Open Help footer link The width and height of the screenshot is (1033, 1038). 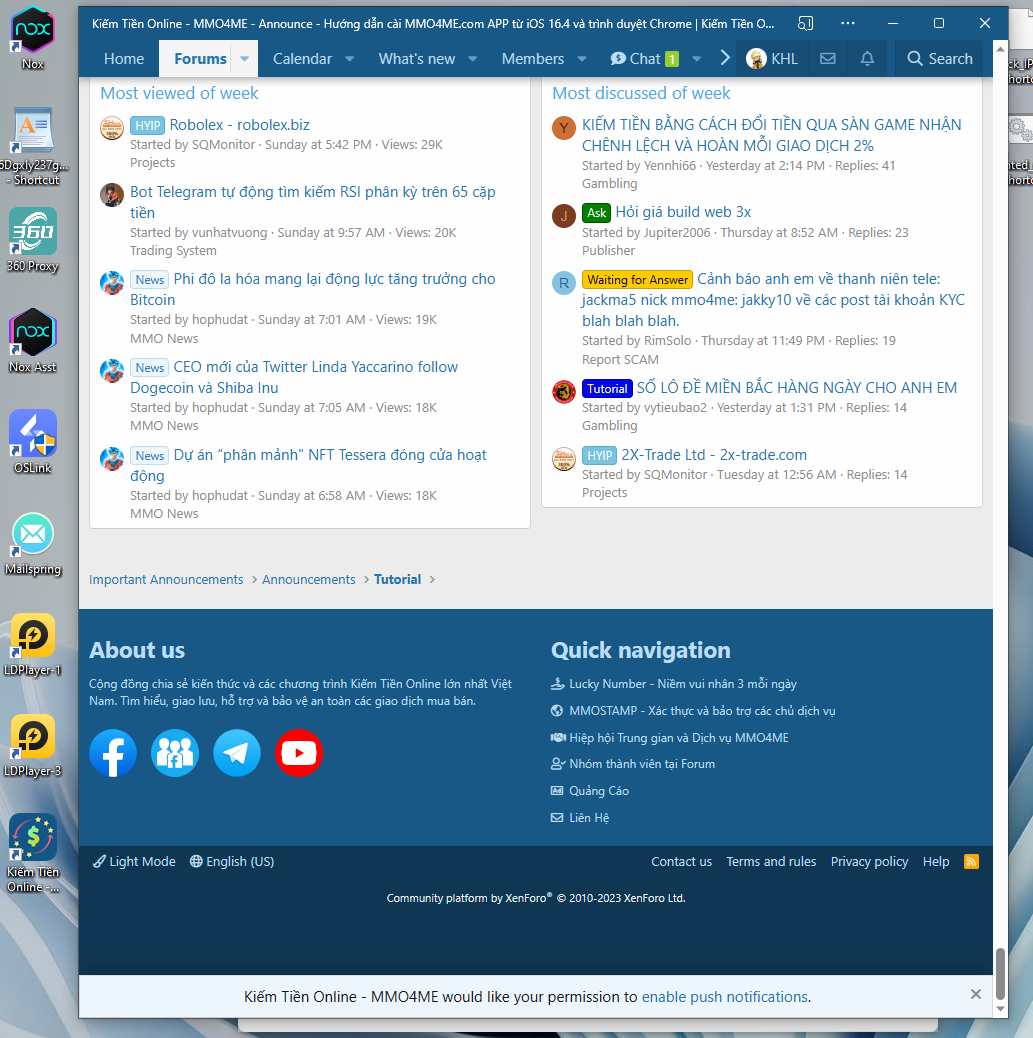936,861
